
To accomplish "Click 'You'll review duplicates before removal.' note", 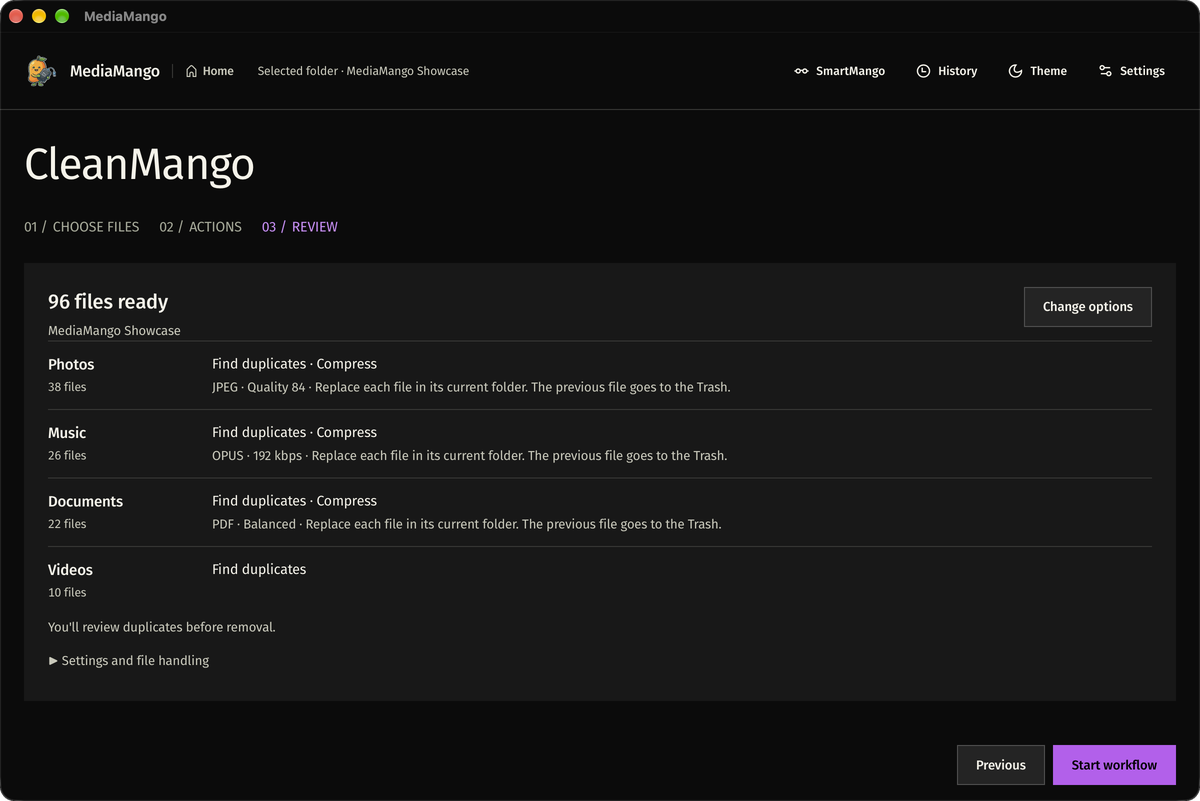I will pyautogui.click(x=162, y=628).
